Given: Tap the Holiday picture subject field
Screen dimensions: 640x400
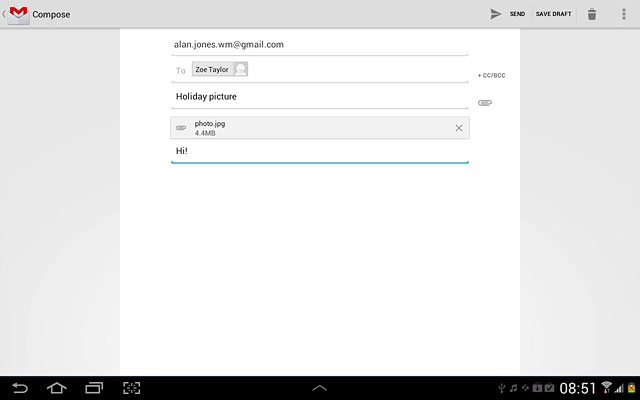Looking at the screenshot, I should click(318, 97).
